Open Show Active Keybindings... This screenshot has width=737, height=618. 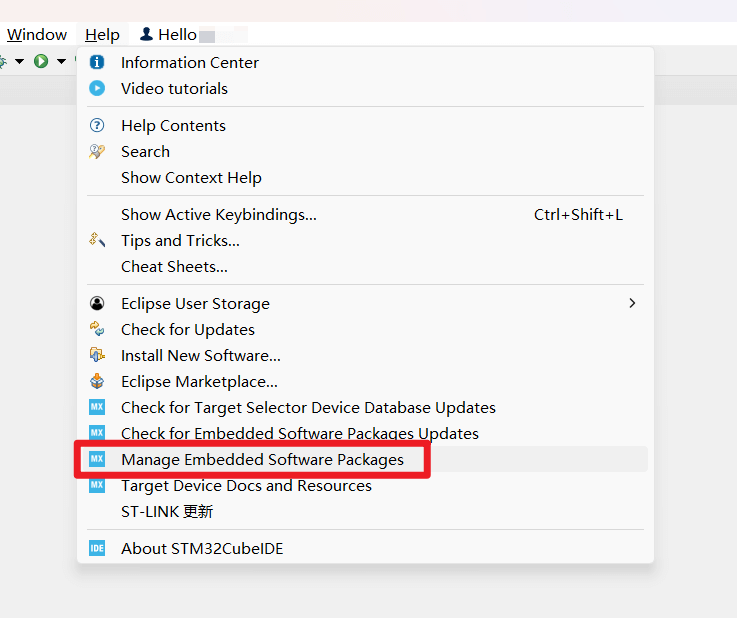pyautogui.click(x=218, y=214)
